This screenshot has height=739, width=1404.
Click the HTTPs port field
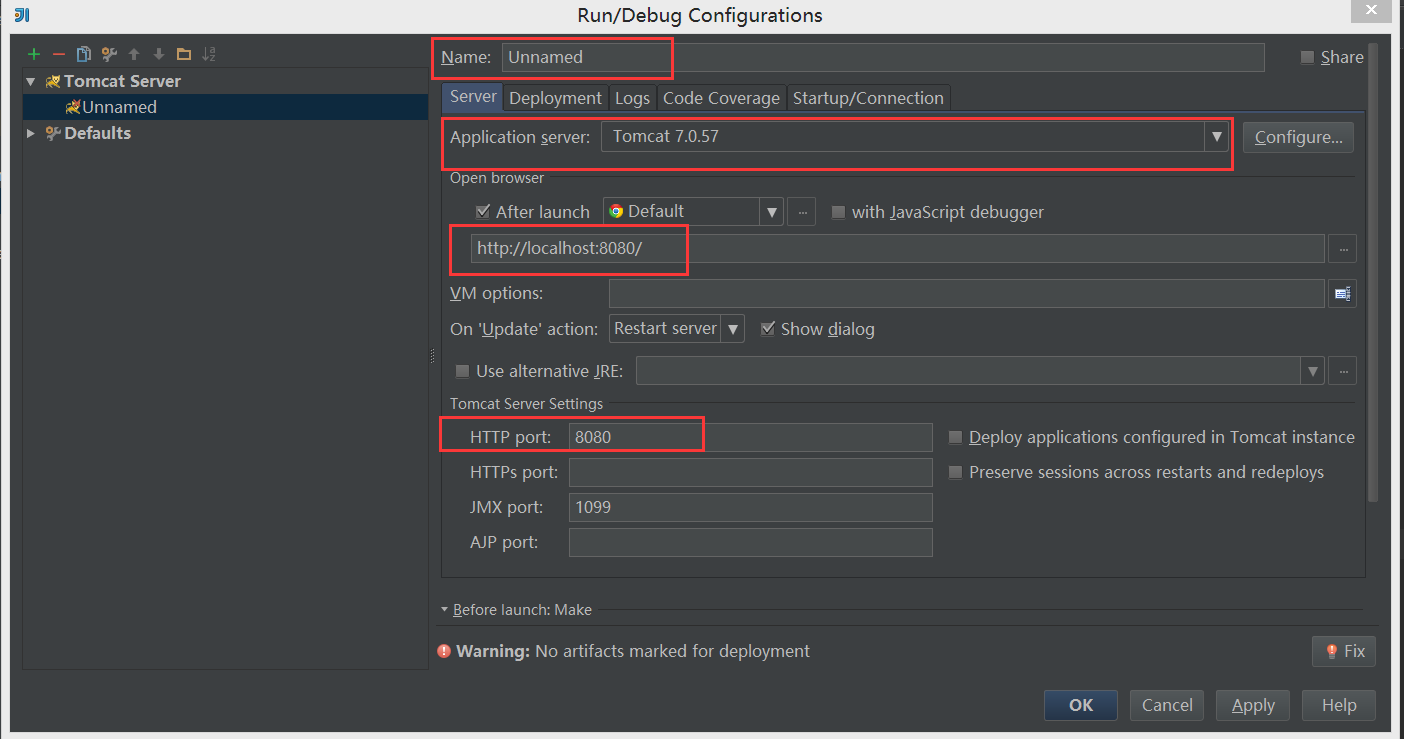pyautogui.click(x=751, y=472)
